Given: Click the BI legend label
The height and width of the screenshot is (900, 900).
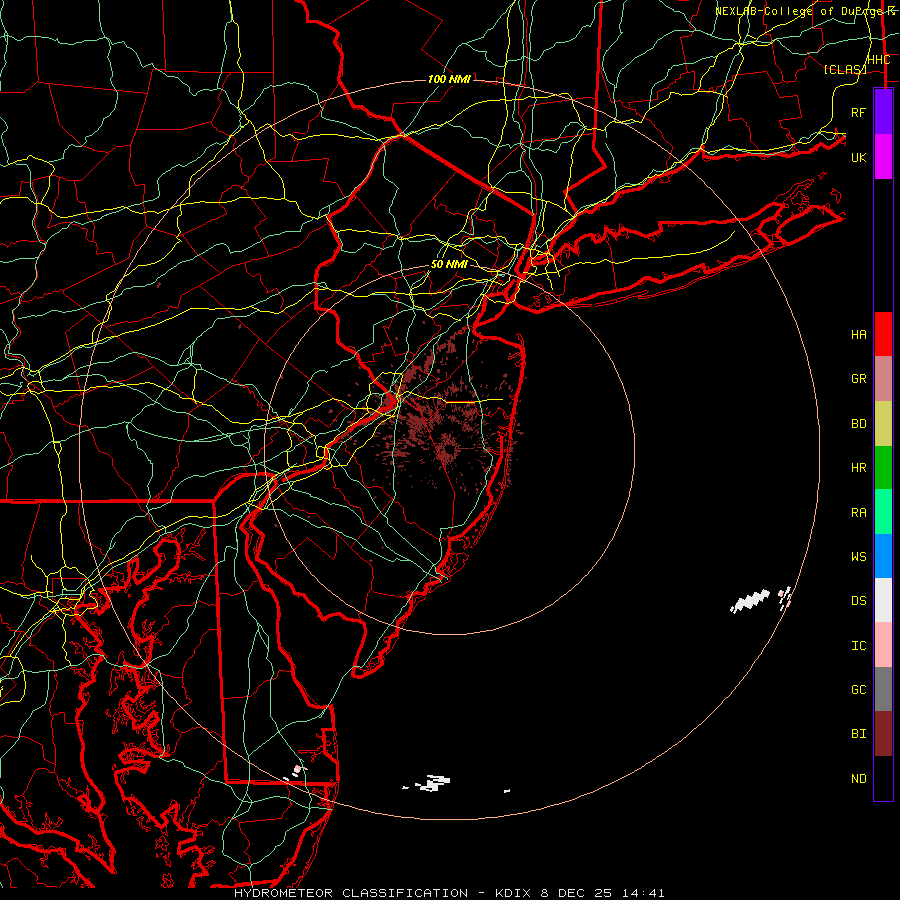Looking at the screenshot, I should click(858, 734).
